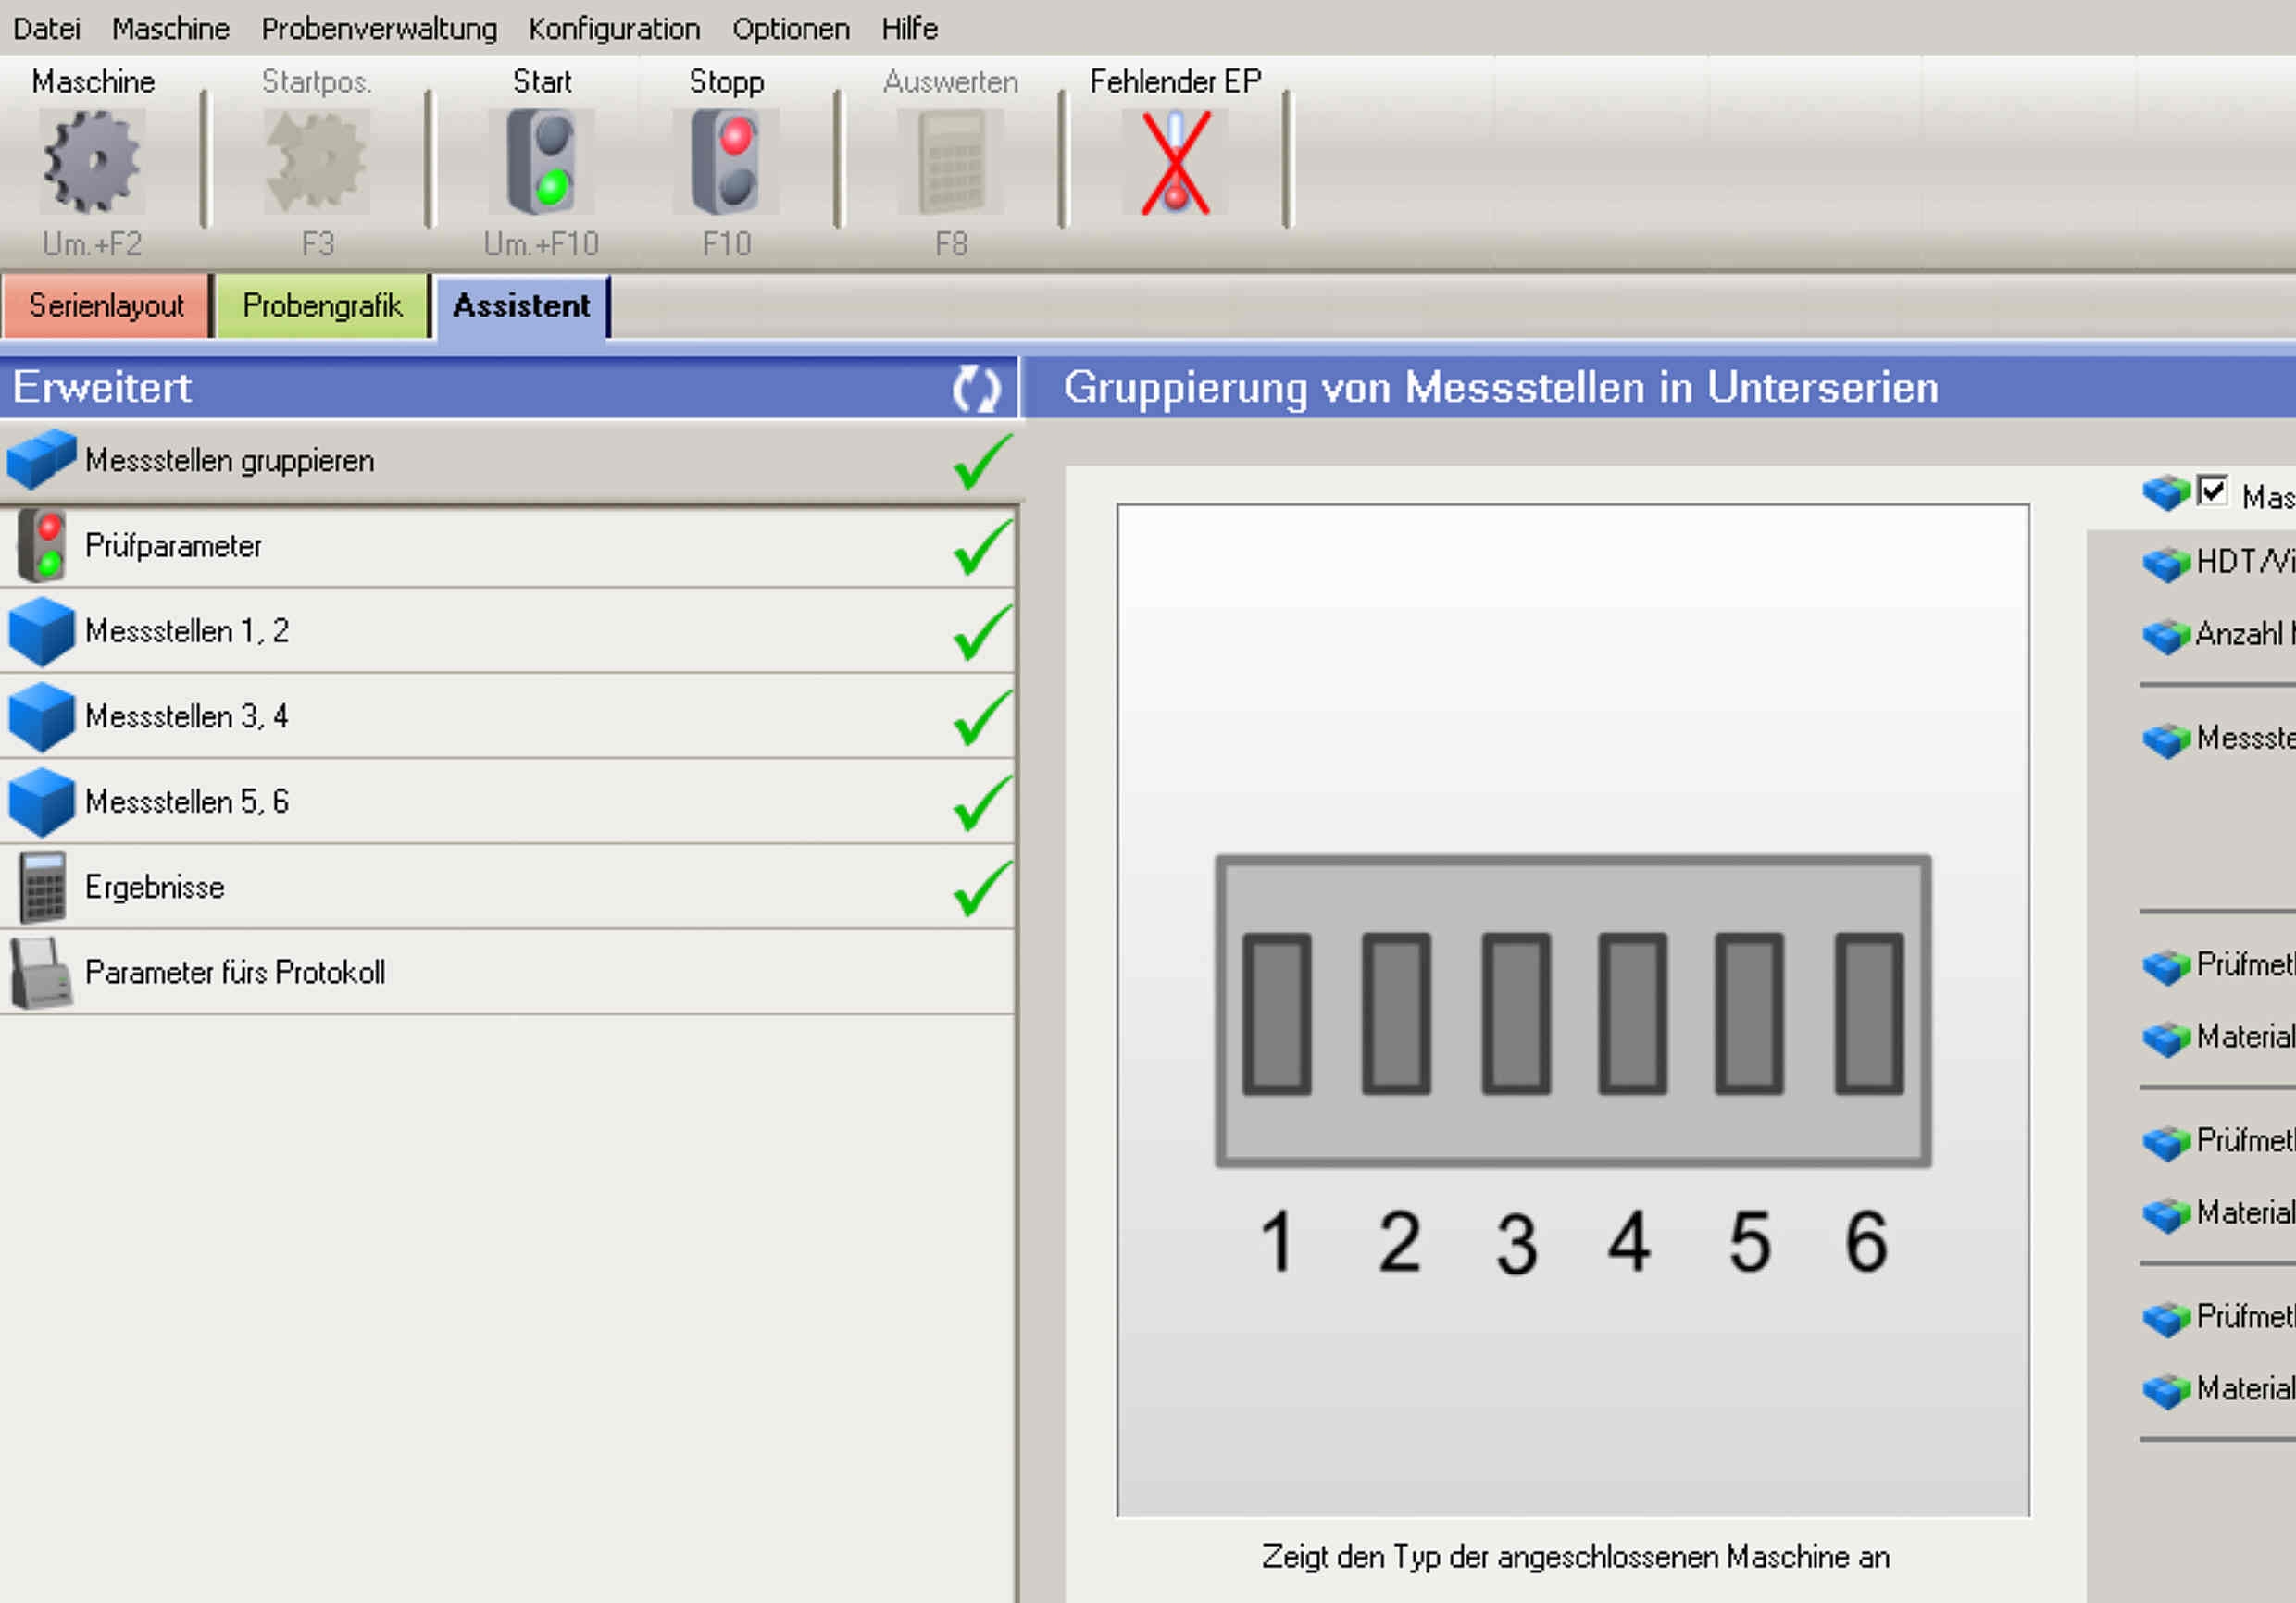2296x1603 pixels.
Task: Click the refresh arrows icon in Erweitert header
Action: tap(975, 388)
